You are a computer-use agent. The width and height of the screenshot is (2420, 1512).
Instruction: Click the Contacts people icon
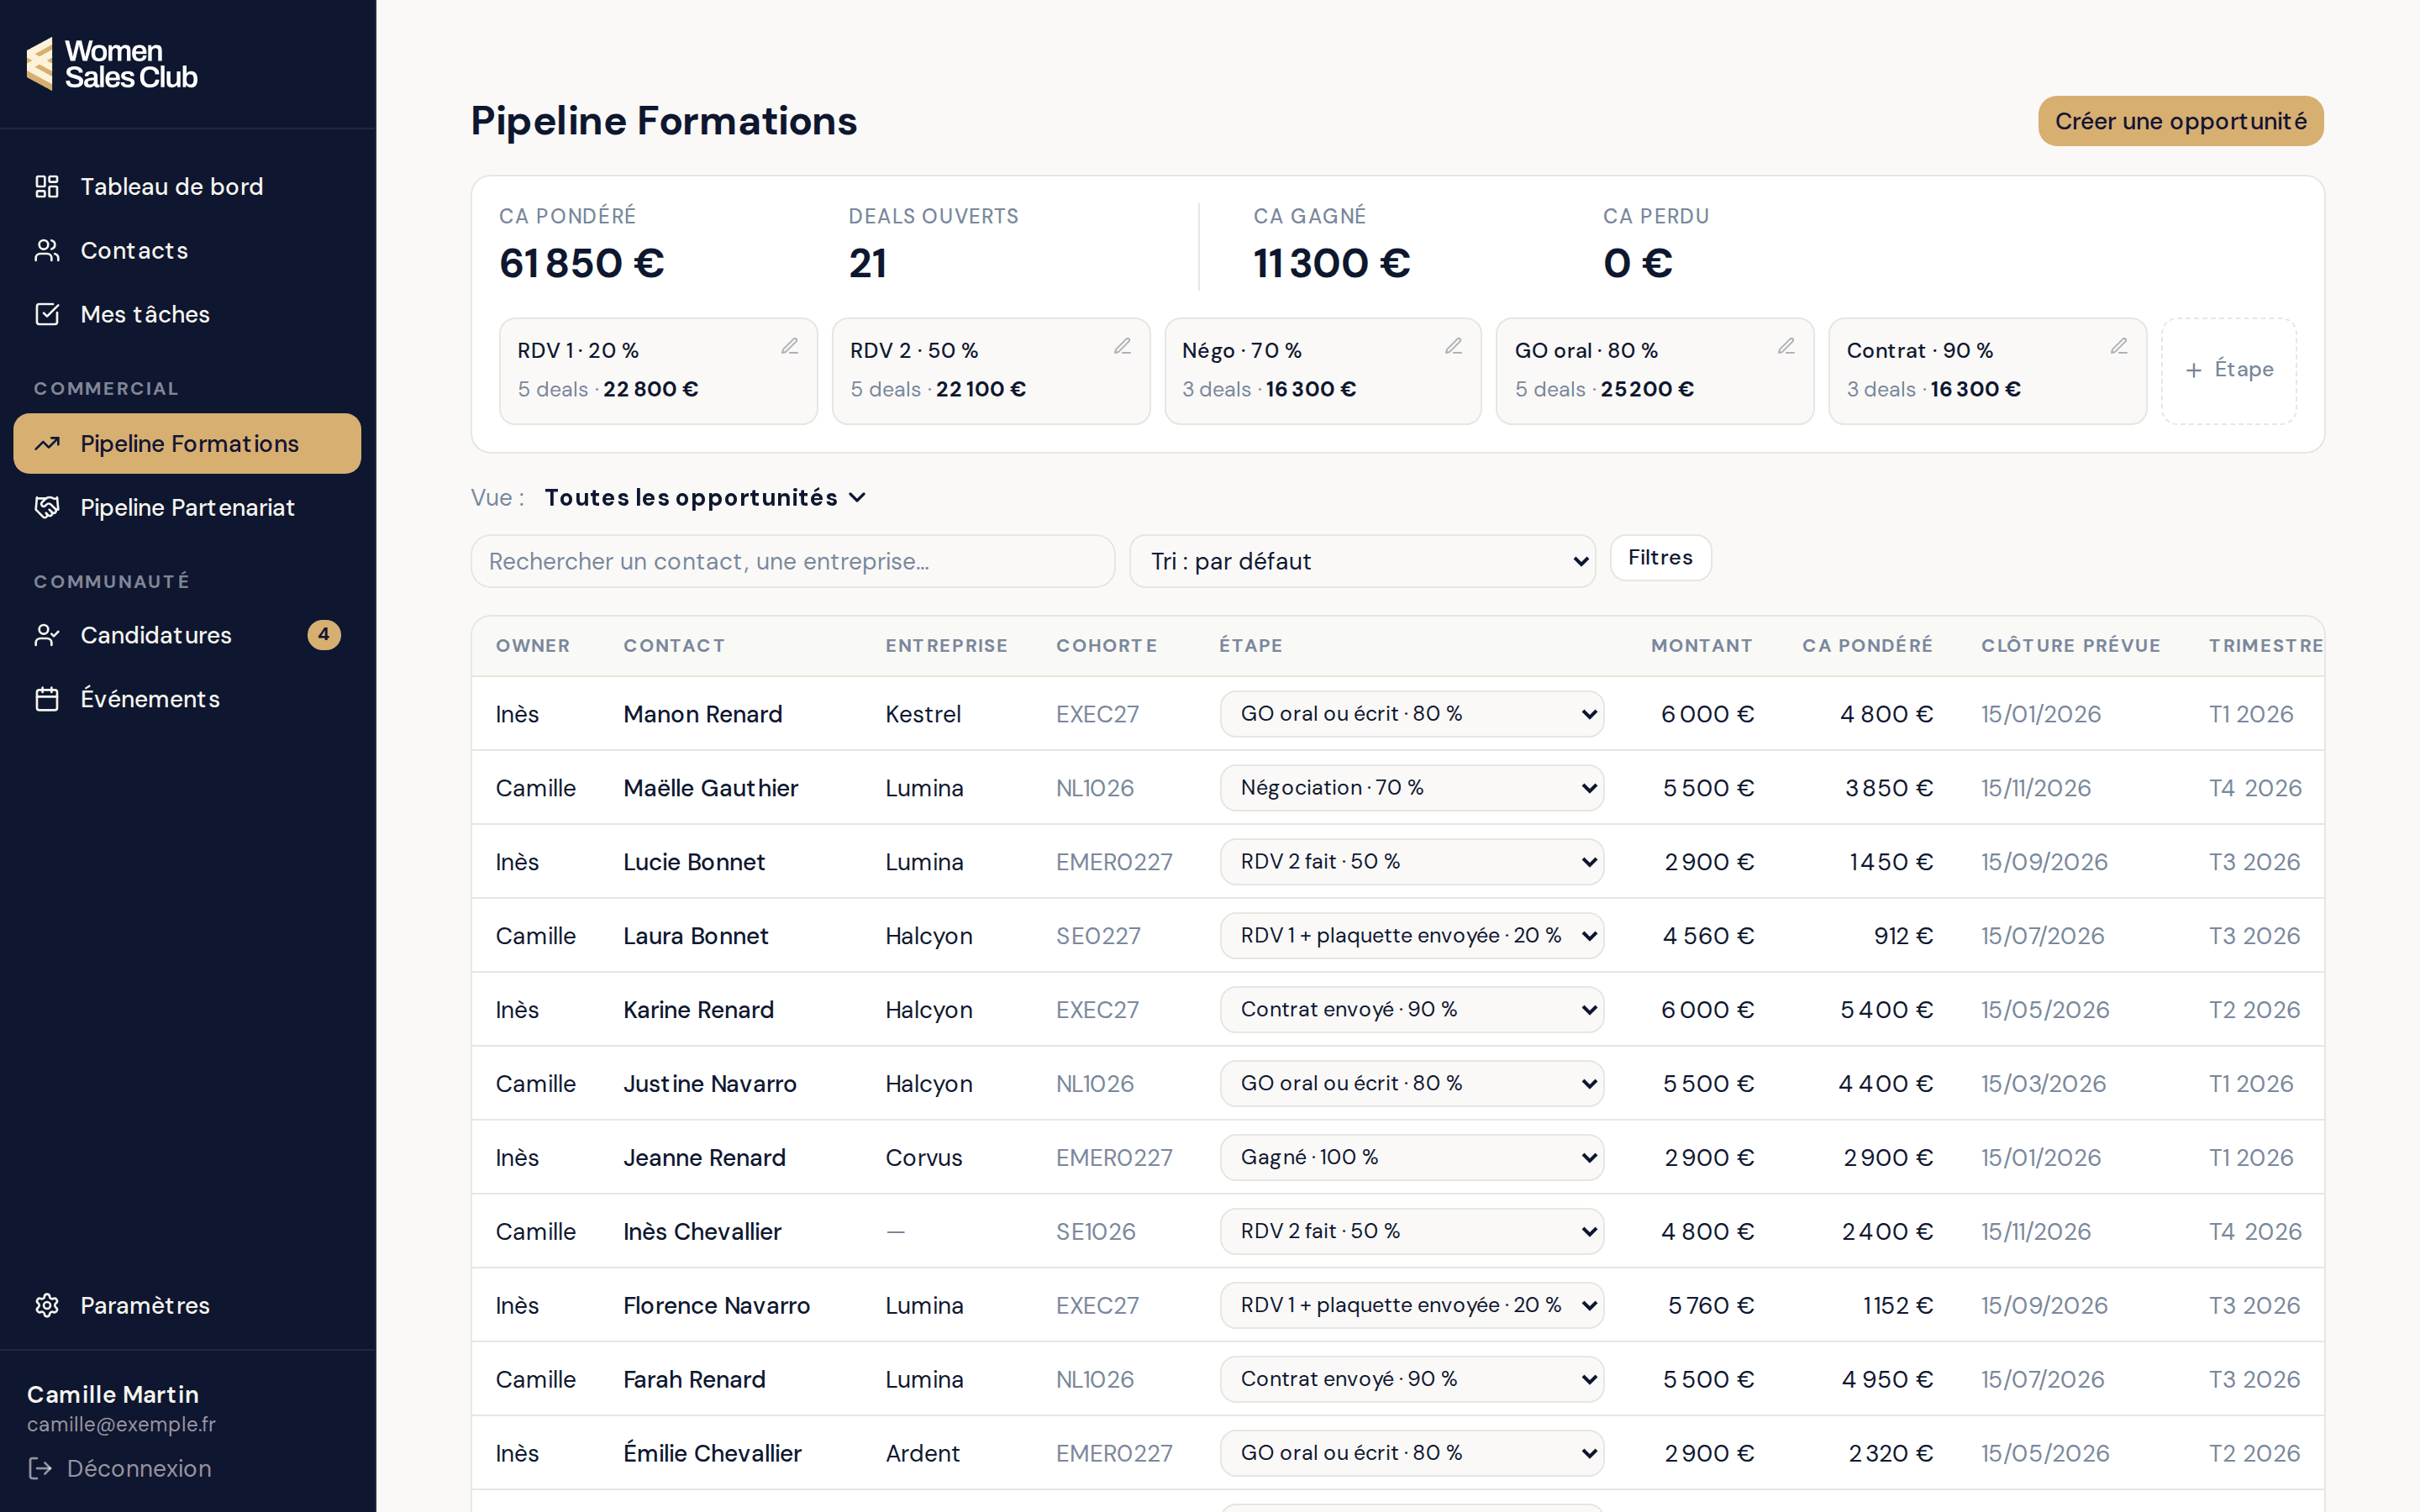coord(47,251)
